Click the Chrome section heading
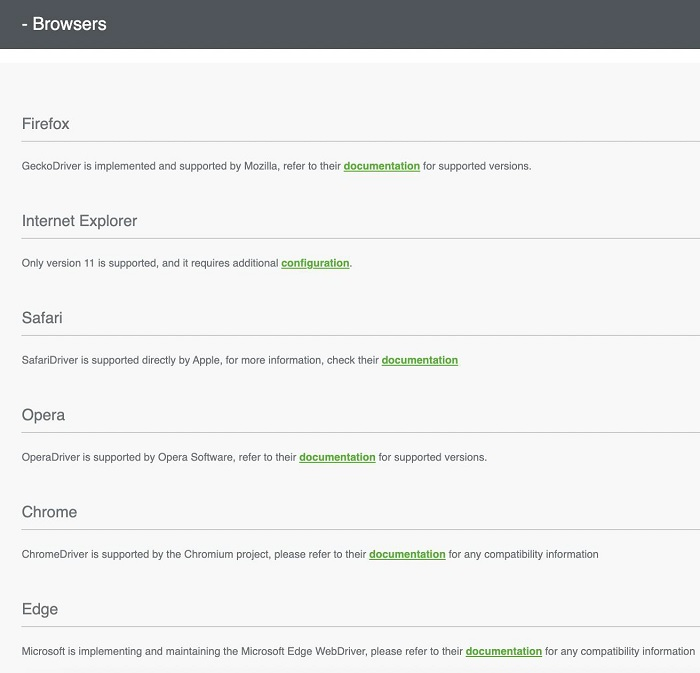This screenshot has width=700, height=673. coord(49,512)
